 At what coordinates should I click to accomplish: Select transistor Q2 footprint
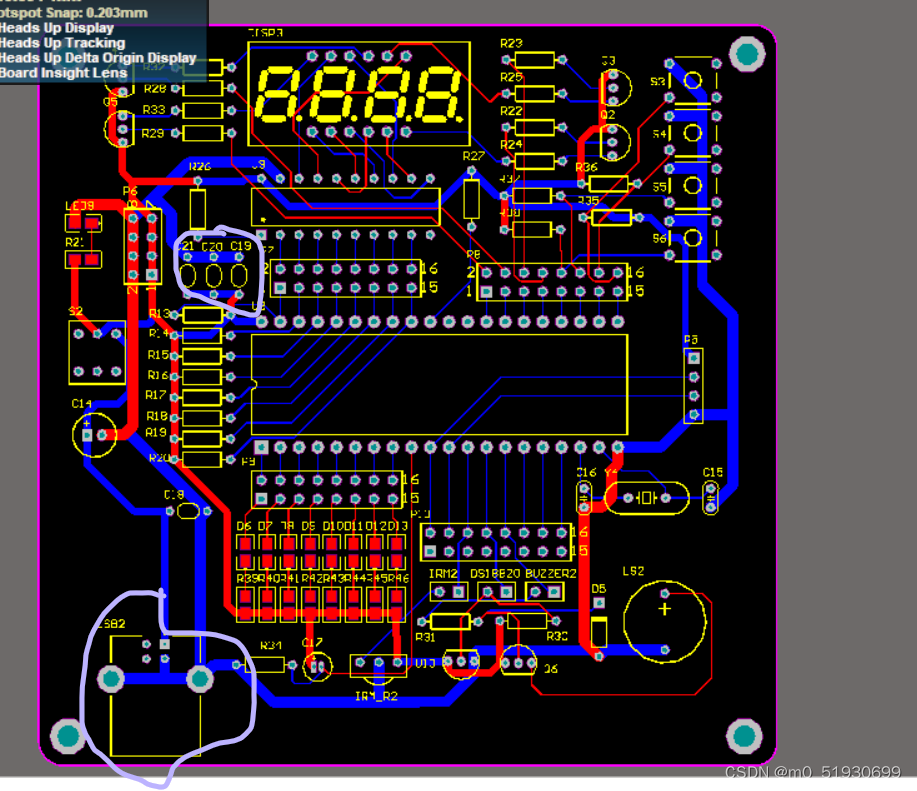click(615, 142)
